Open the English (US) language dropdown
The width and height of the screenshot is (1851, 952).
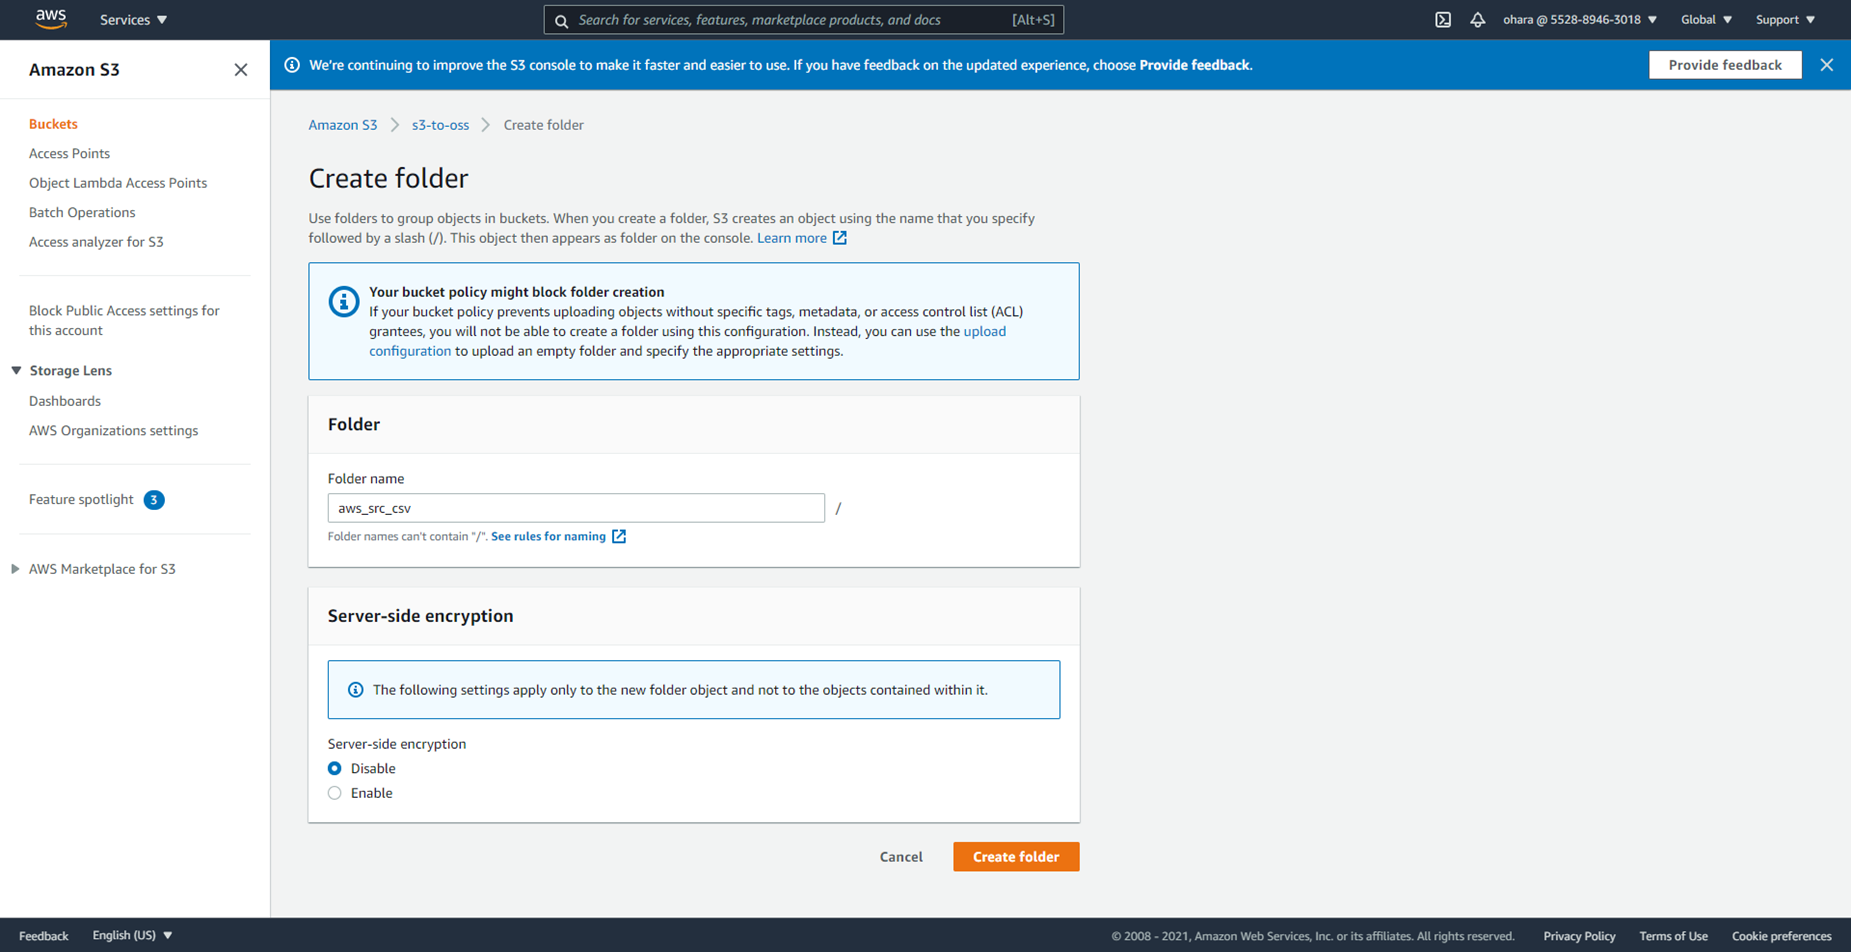(132, 936)
